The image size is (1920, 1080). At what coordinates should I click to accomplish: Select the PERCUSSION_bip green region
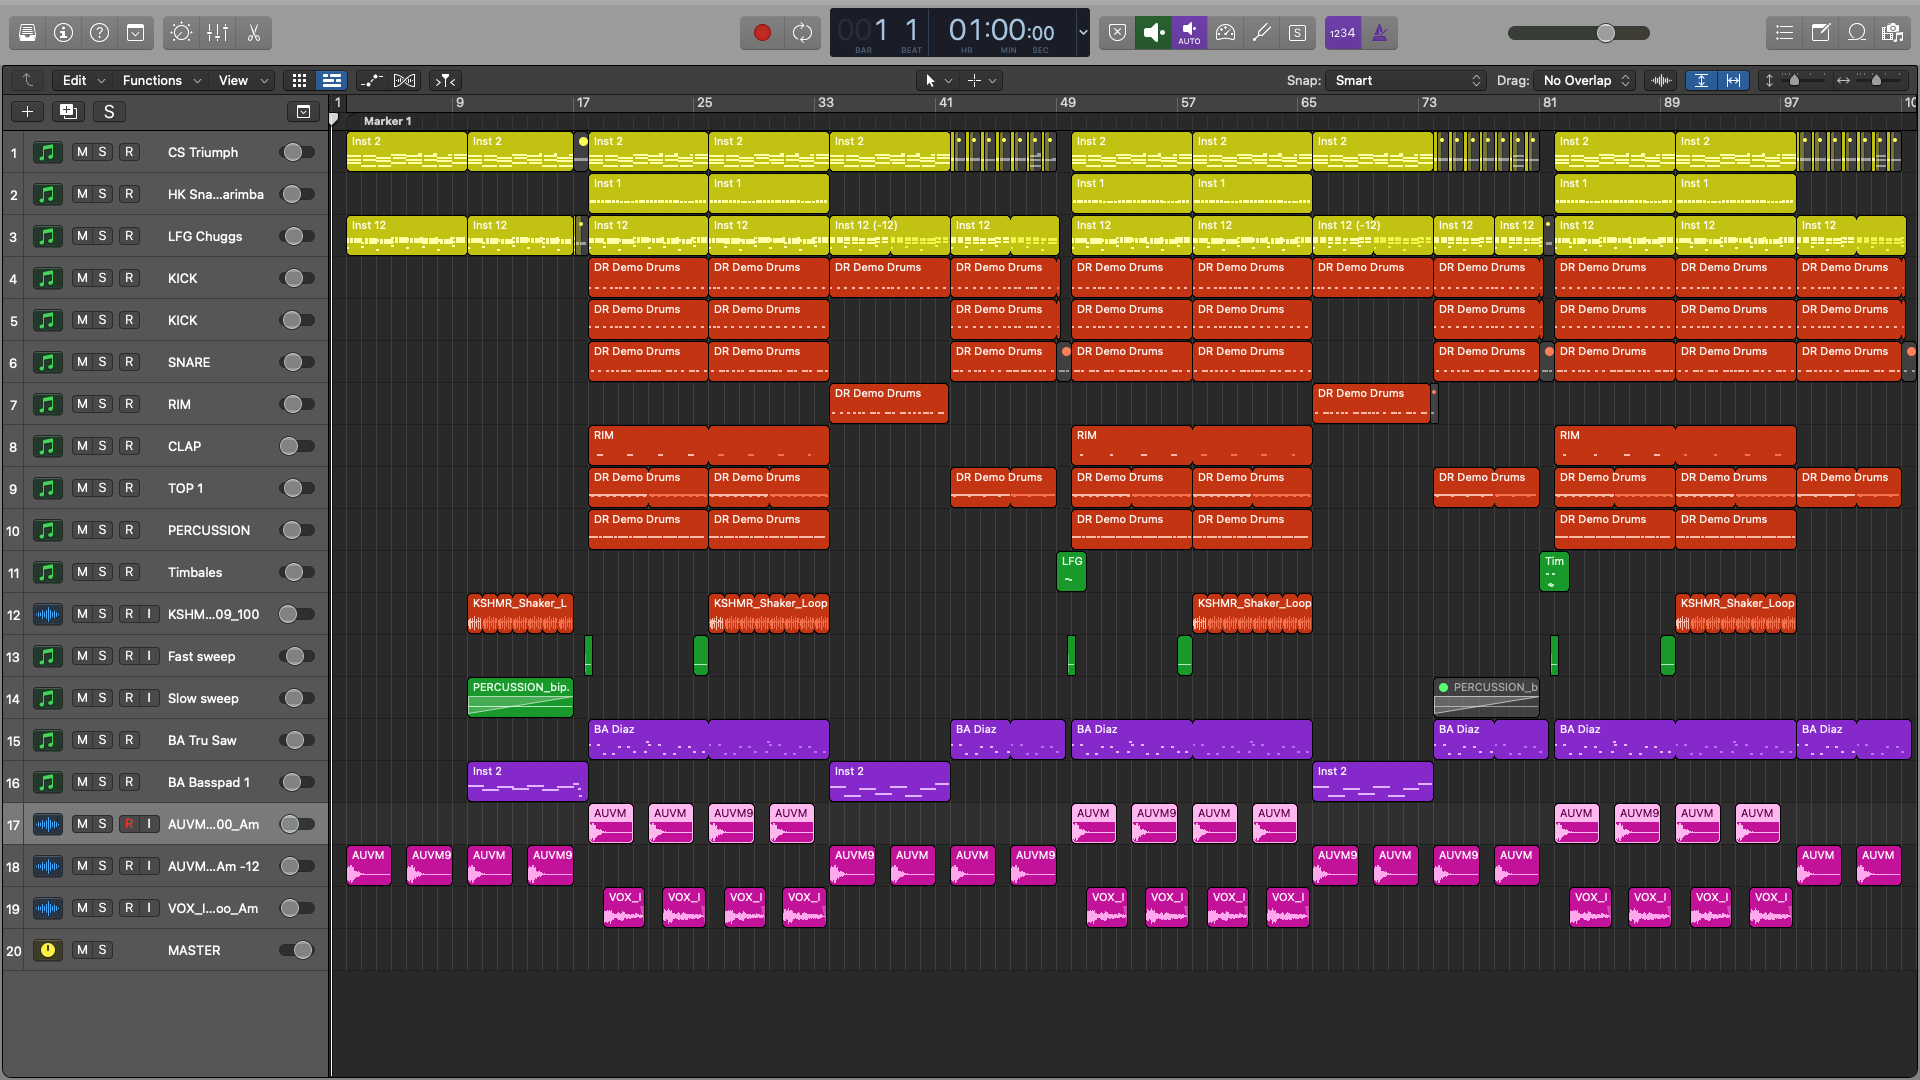[x=520, y=698]
